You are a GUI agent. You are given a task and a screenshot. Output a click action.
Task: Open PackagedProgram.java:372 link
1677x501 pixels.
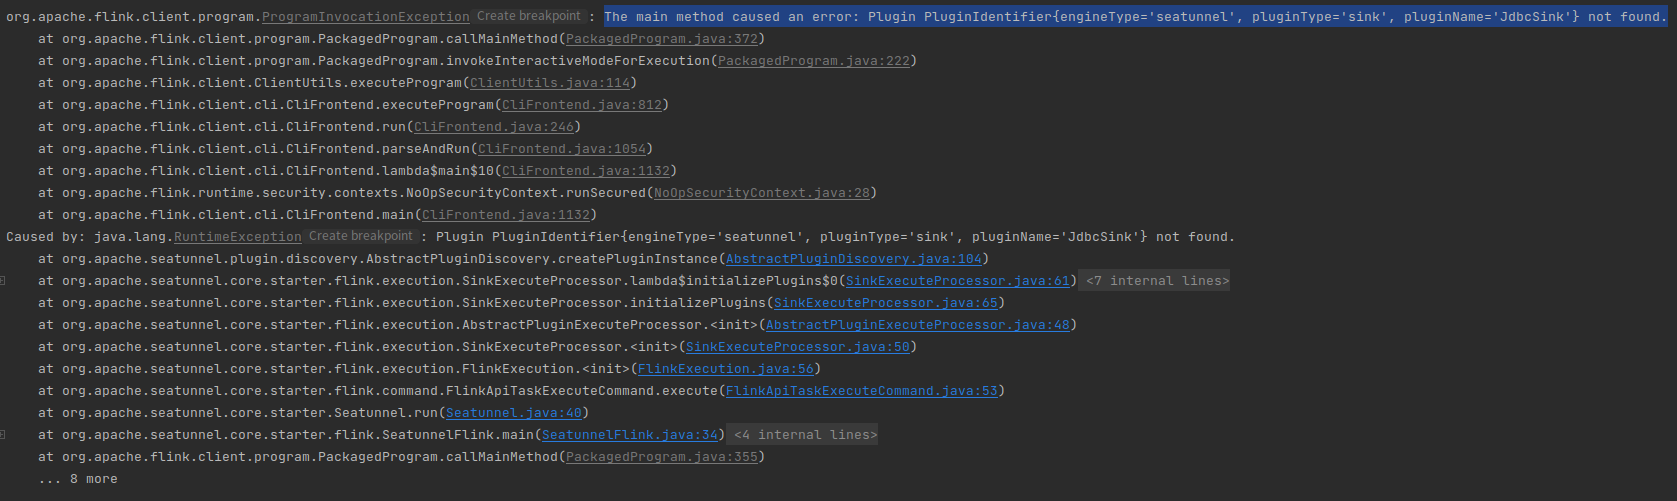pos(662,39)
